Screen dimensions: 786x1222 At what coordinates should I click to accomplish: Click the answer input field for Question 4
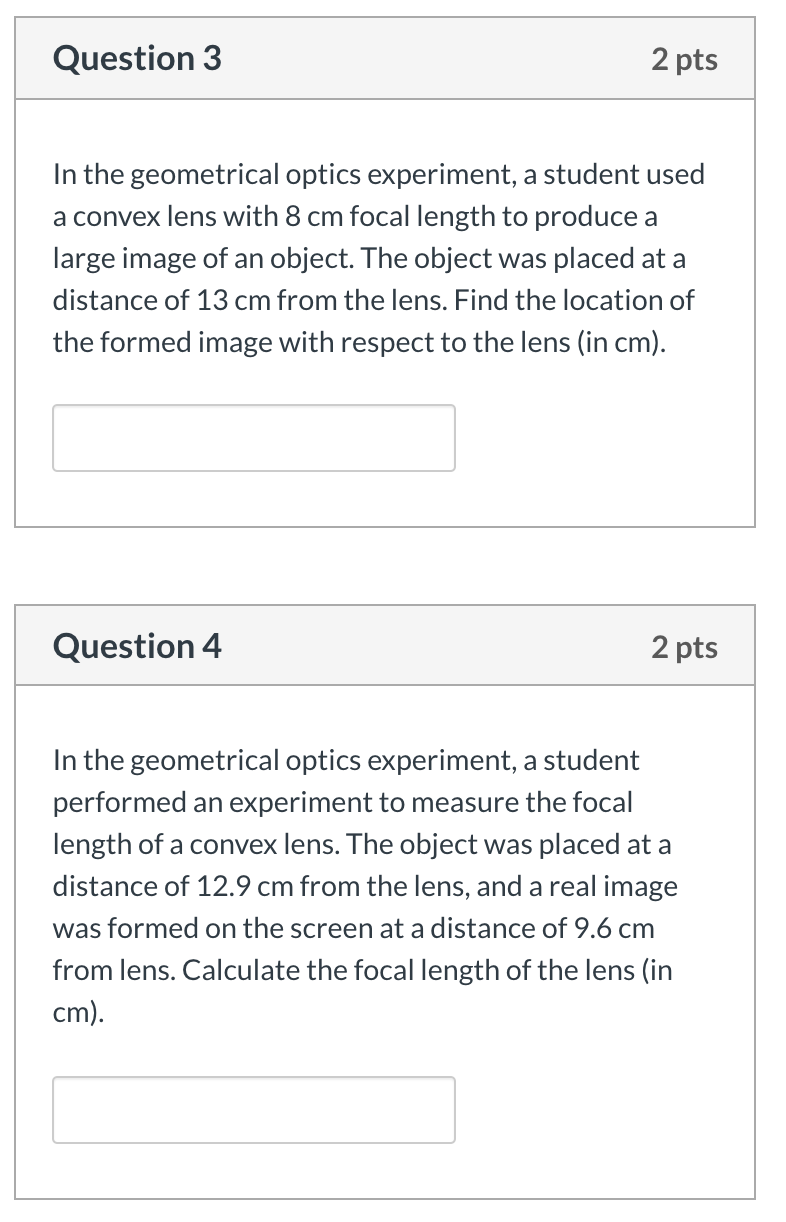pyautogui.click(x=253, y=1110)
